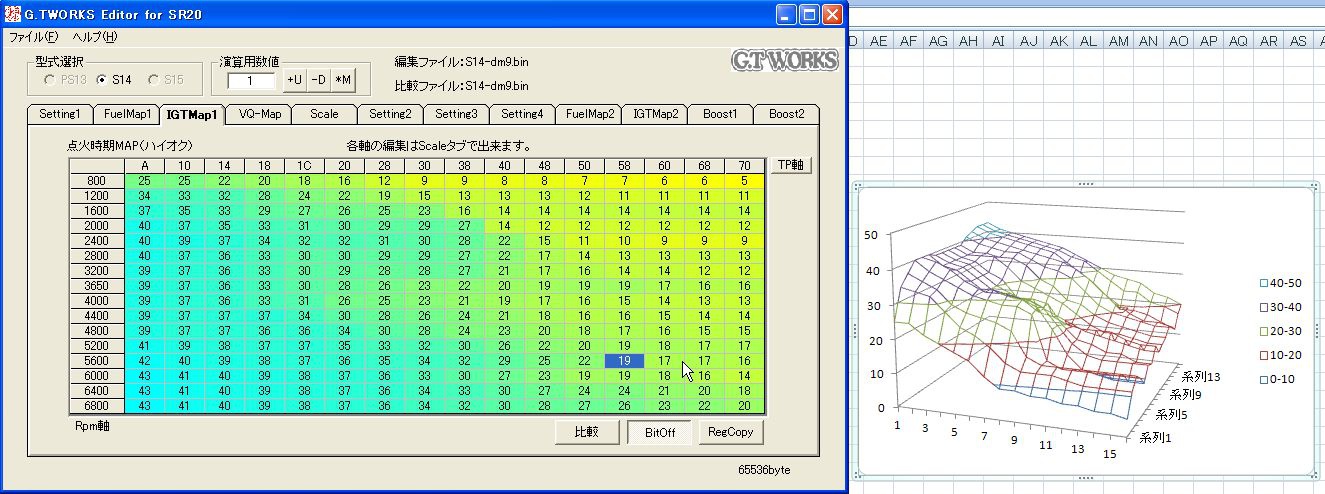Click the column header 70
The image size is (1325, 494).
(x=744, y=165)
